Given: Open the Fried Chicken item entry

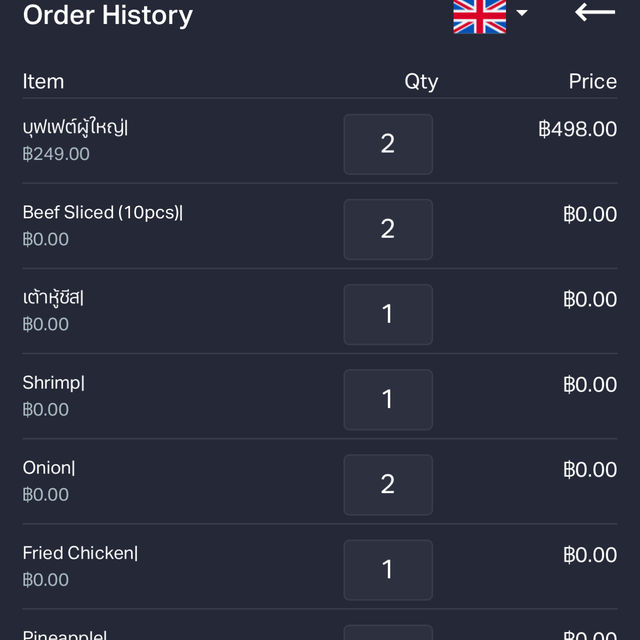Looking at the screenshot, I should tap(80, 553).
